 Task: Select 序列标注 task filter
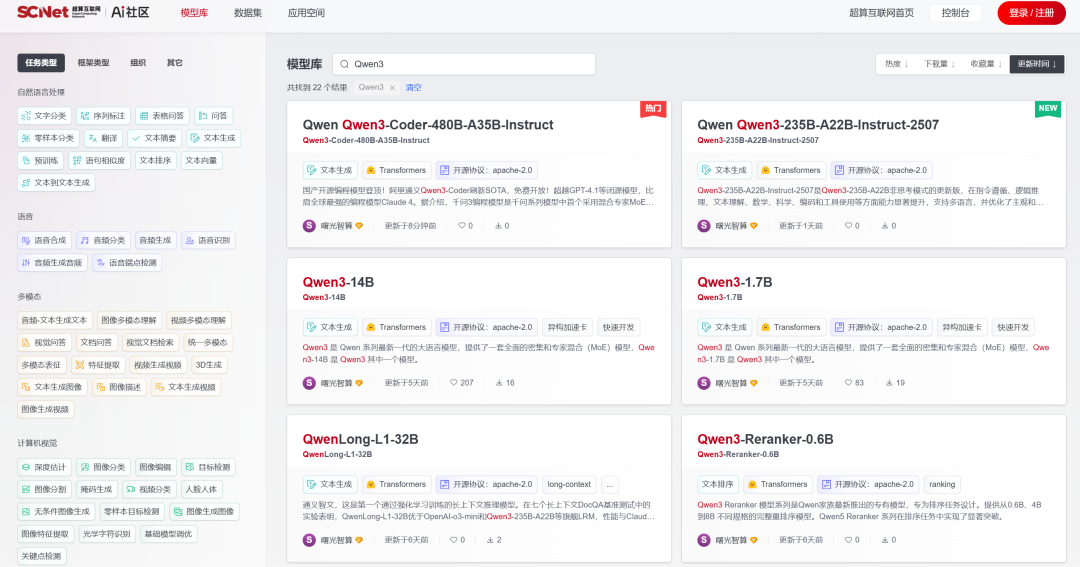coord(103,116)
